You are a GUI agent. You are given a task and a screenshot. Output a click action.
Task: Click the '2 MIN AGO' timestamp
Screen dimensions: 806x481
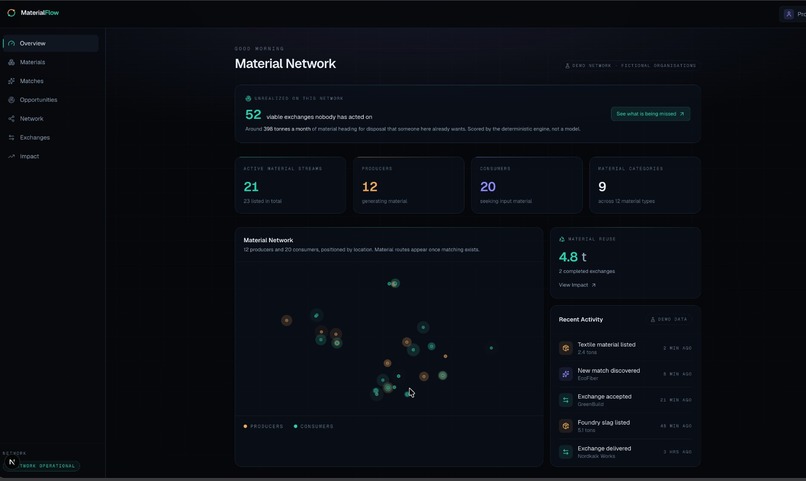677,348
